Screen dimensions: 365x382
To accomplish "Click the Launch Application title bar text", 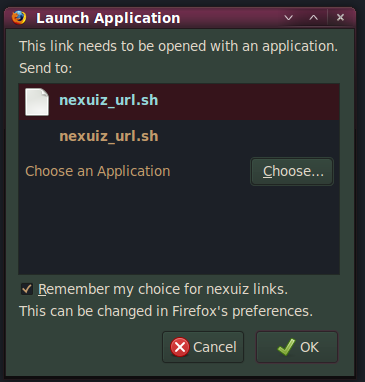I will [108, 18].
